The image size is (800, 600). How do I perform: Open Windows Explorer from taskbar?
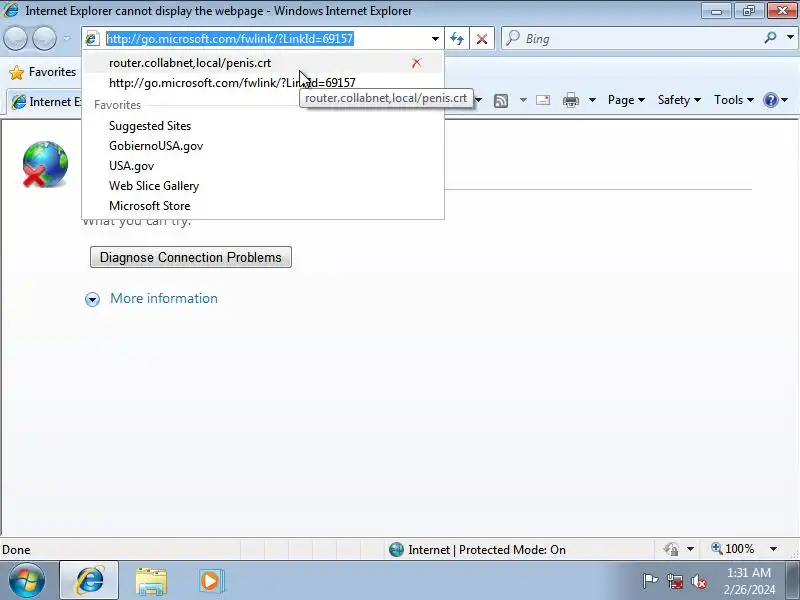151,581
